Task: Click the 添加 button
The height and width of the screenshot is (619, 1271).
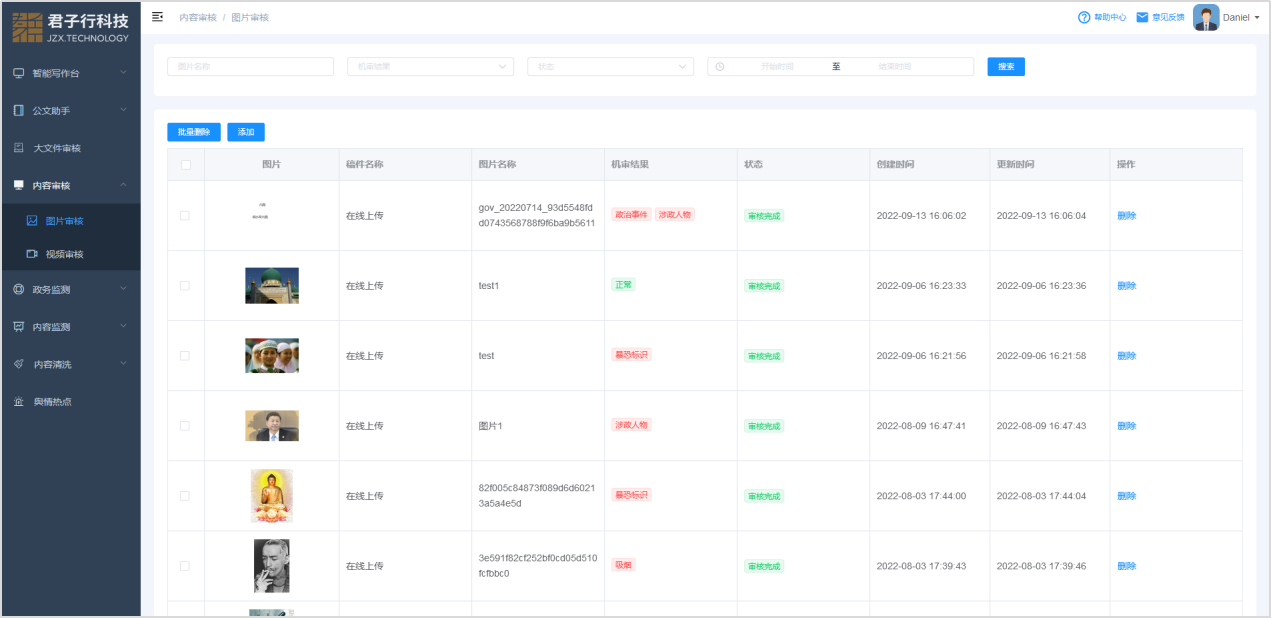Action: (x=246, y=132)
